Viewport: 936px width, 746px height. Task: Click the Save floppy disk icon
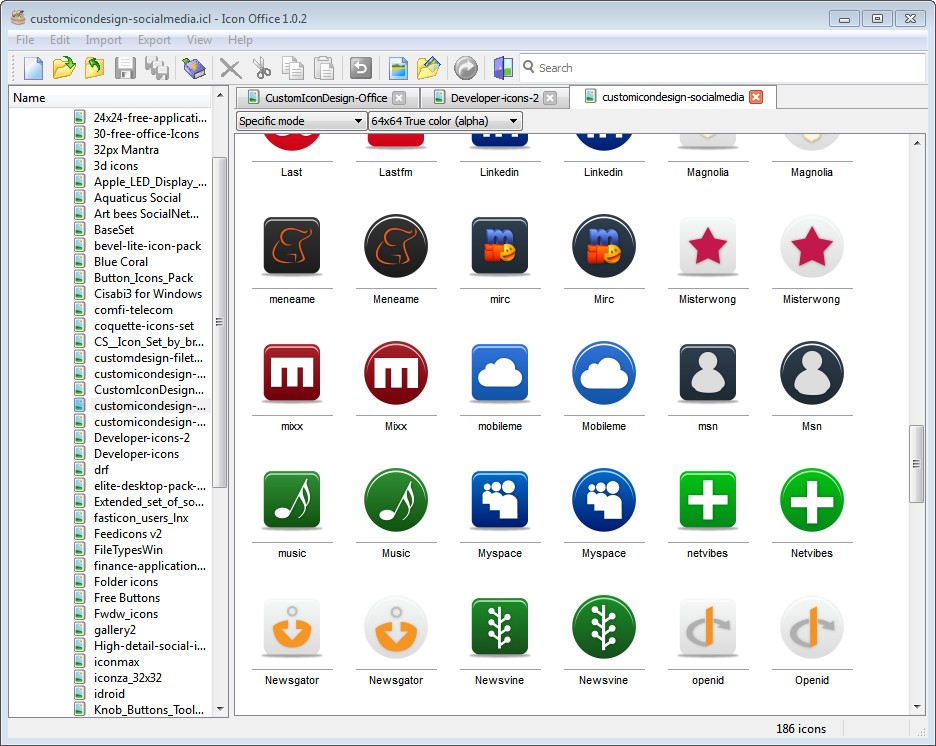click(125, 68)
